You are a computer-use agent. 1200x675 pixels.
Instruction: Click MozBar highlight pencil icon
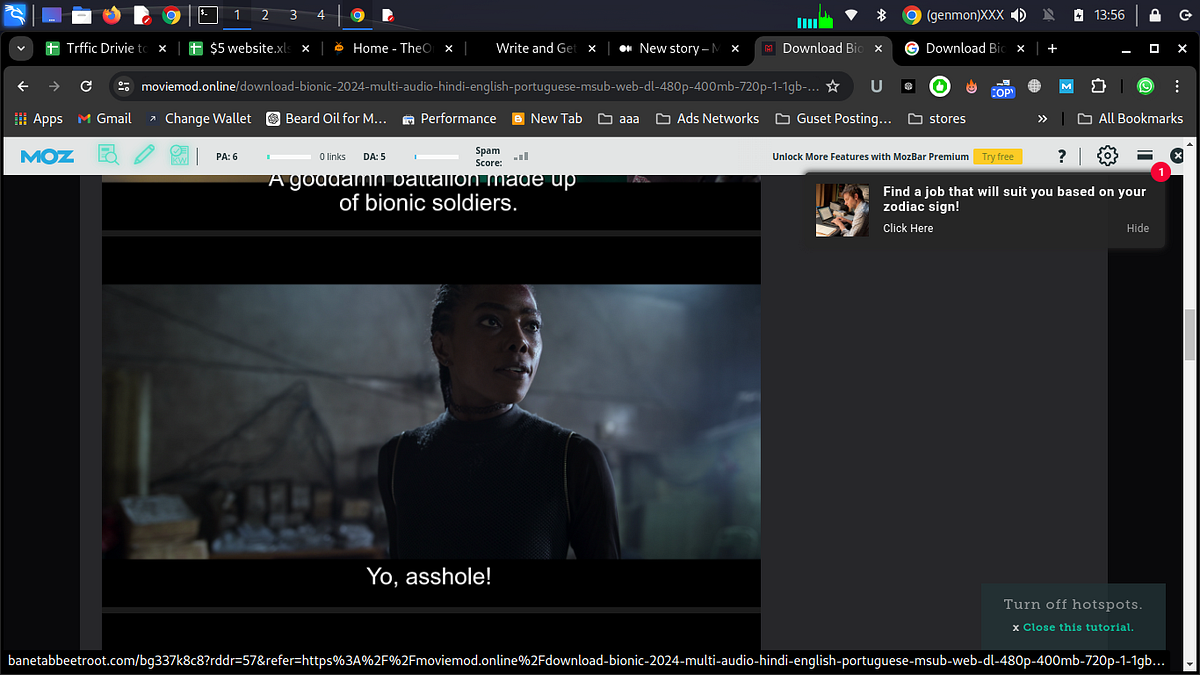pyautogui.click(x=145, y=155)
